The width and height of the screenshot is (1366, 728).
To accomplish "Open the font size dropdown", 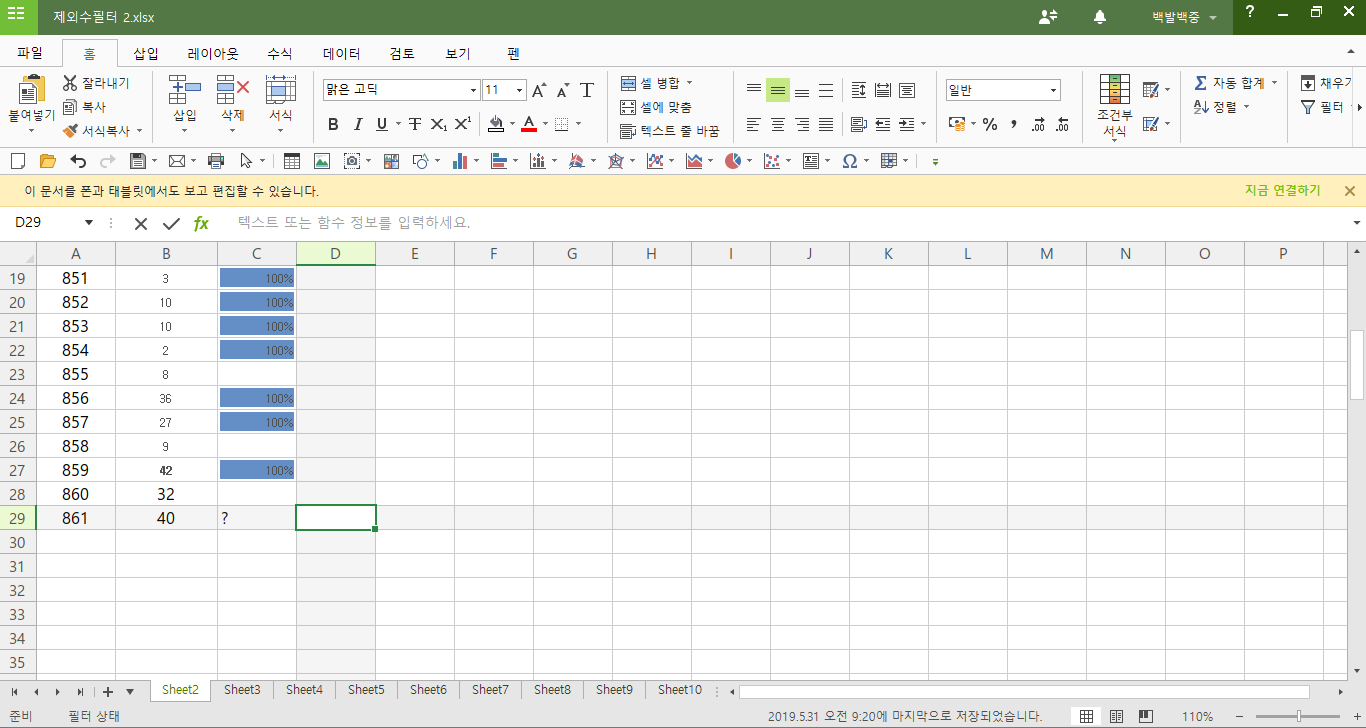I will coord(519,91).
